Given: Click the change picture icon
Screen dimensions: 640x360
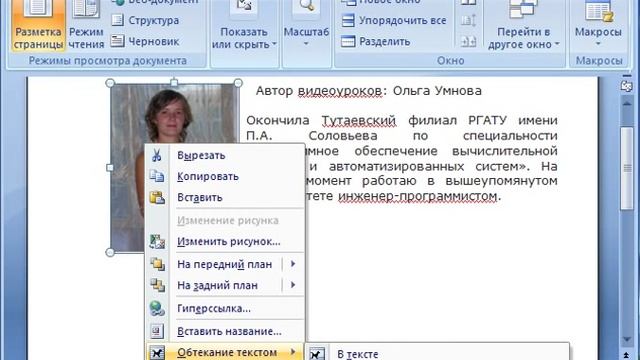Looking at the screenshot, I should pos(157,242).
